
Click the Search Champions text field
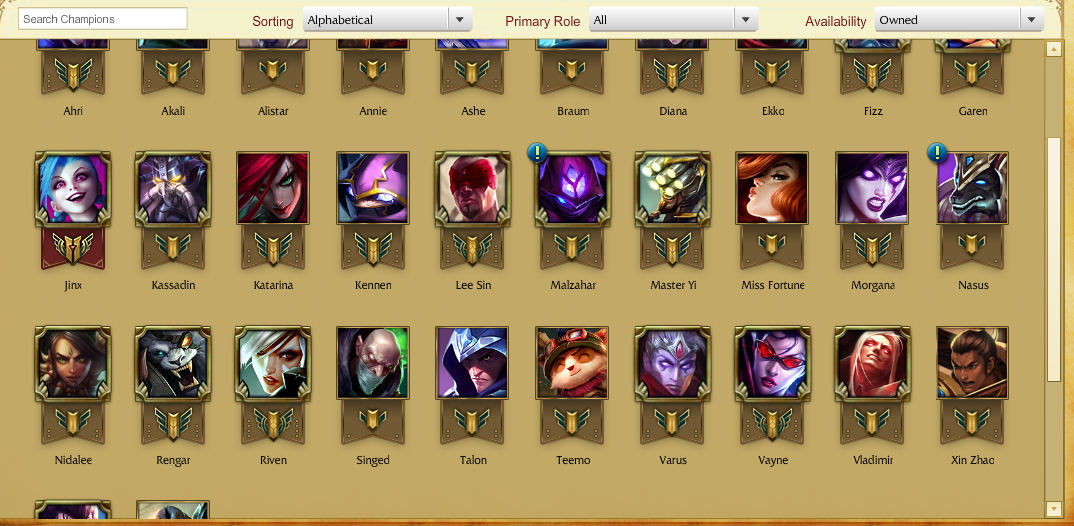(103, 19)
